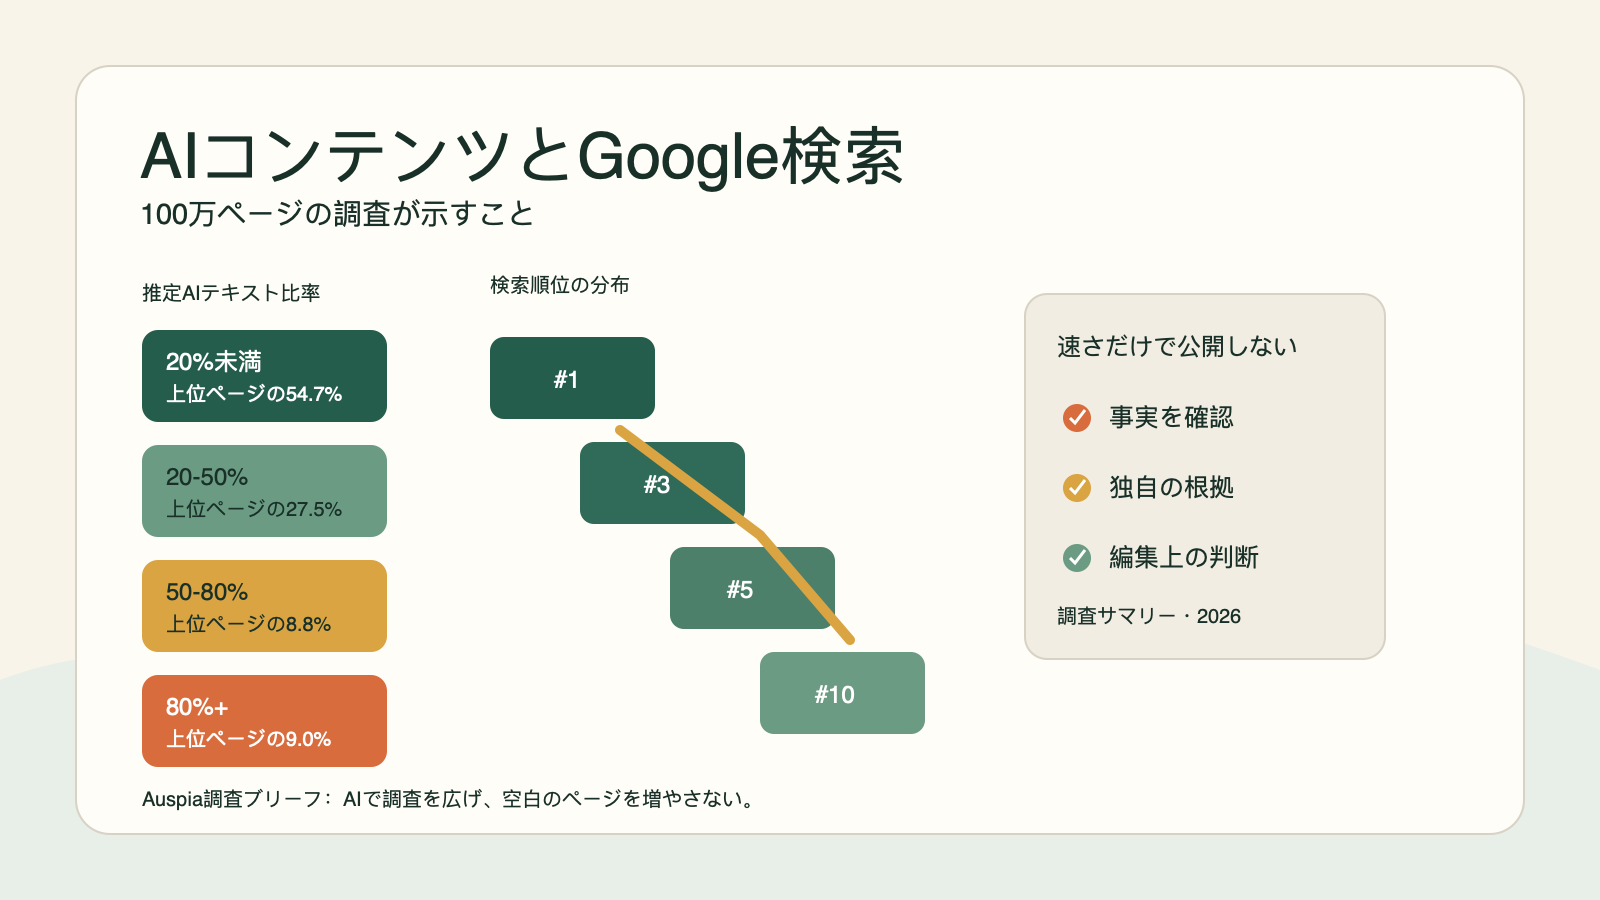The width and height of the screenshot is (1600, 900).
Task: Click the 上位ページの8.8% value
Action: (x=248, y=624)
